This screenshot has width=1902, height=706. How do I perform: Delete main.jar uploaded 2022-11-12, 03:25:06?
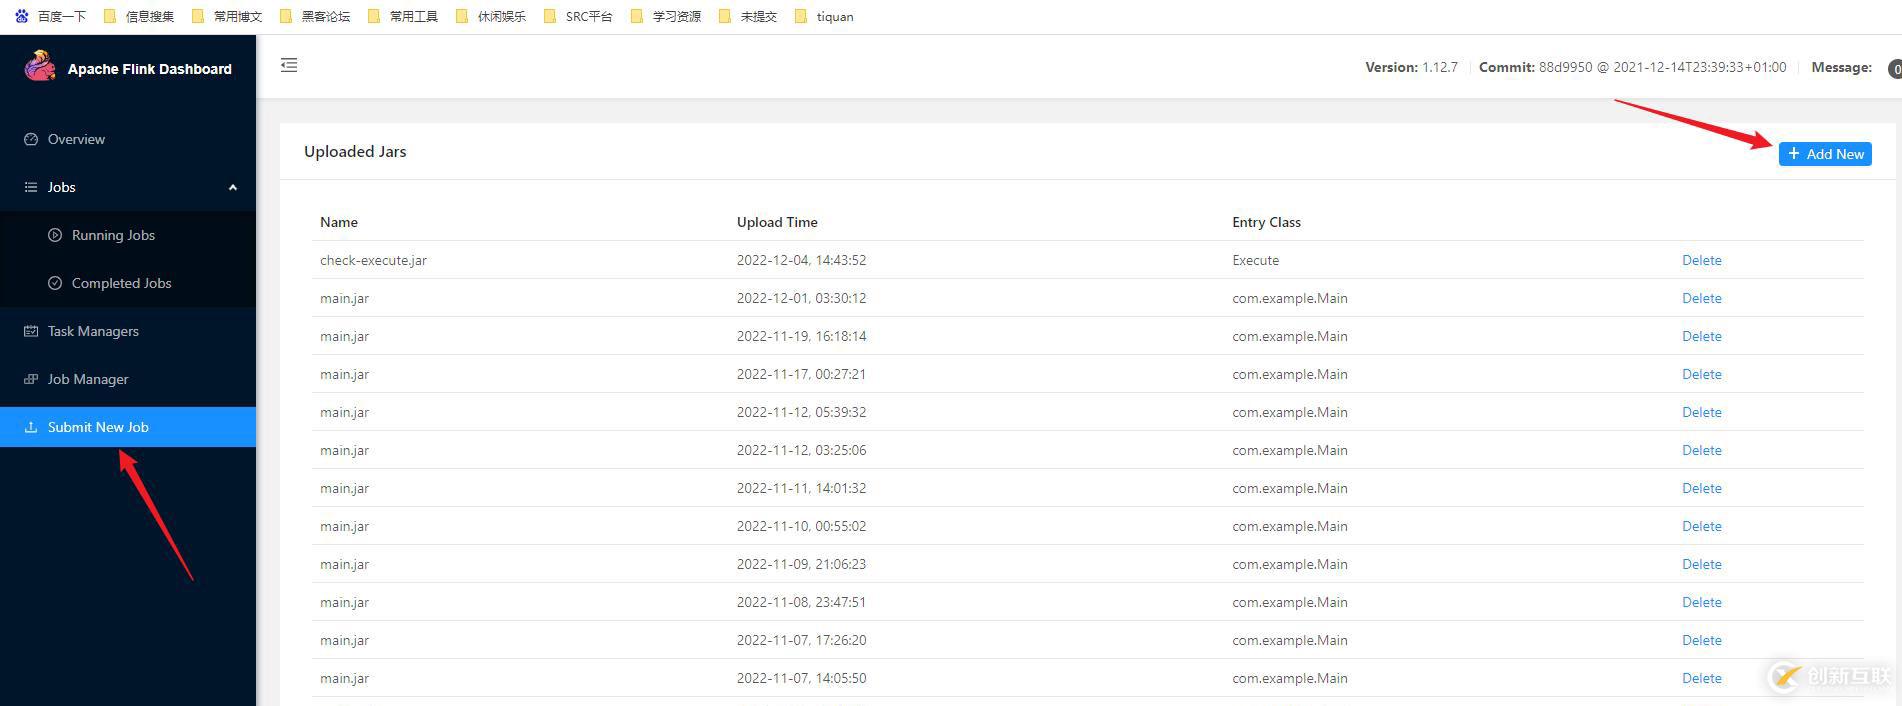pyautogui.click(x=1702, y=450)
